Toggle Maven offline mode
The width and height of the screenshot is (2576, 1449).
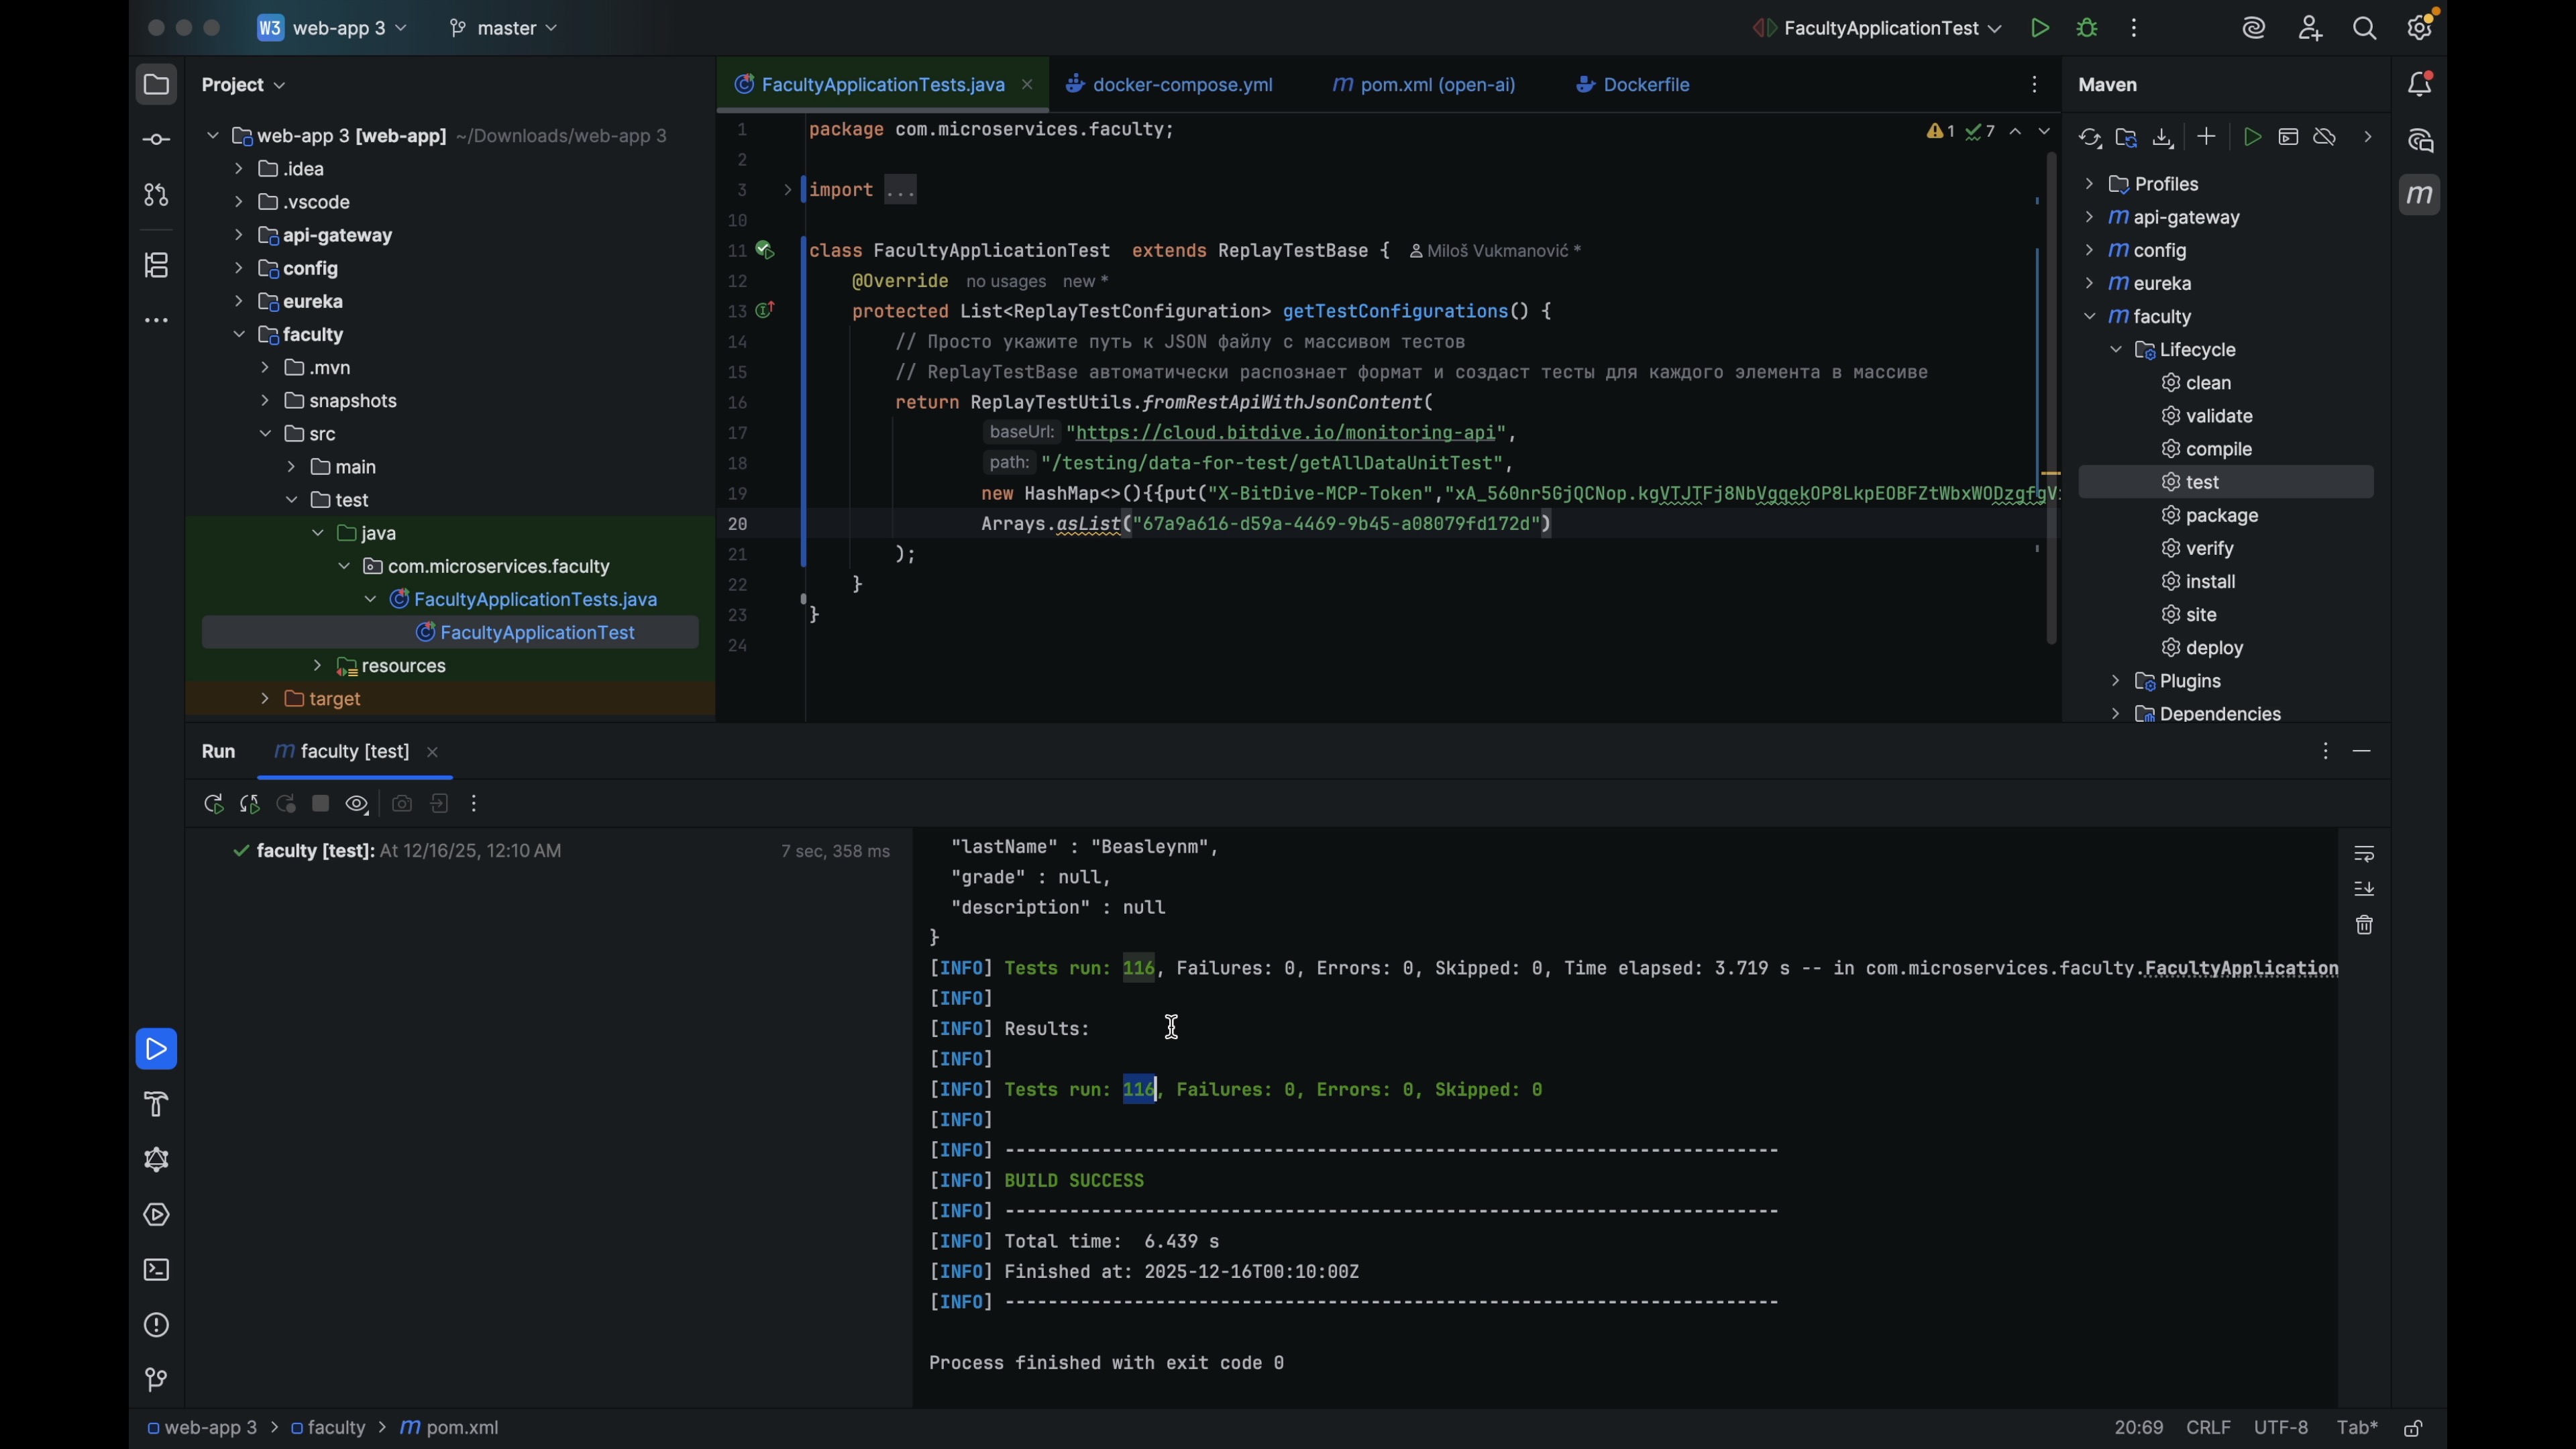point(2326,137)
